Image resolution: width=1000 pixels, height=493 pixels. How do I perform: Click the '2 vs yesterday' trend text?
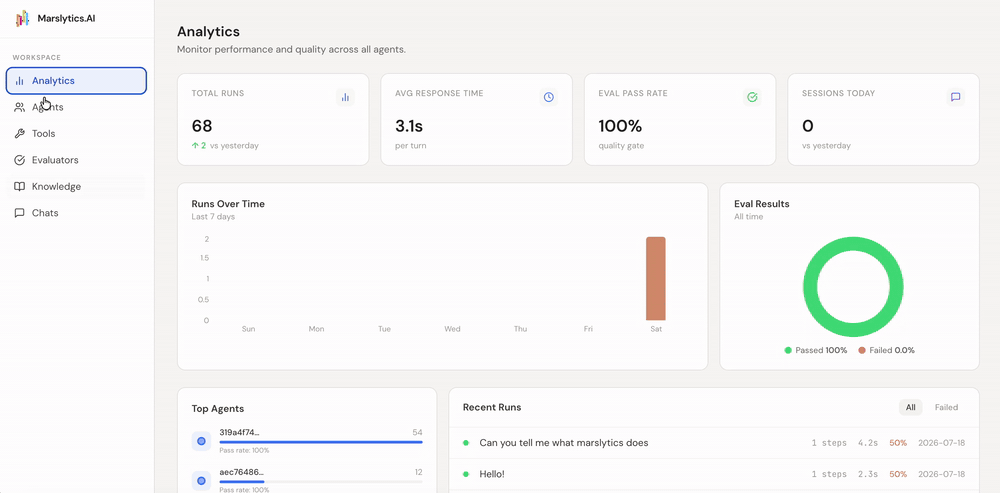point(225,145)
